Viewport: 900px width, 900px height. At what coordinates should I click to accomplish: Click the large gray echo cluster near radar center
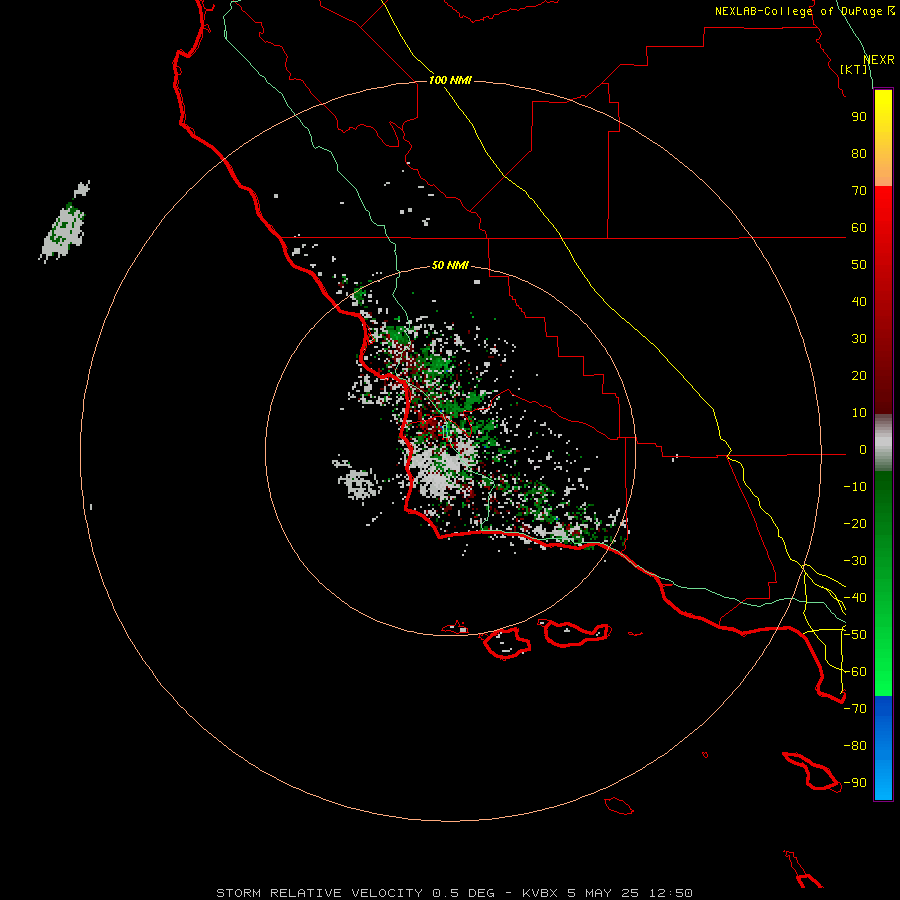click(x=441, y=468)
